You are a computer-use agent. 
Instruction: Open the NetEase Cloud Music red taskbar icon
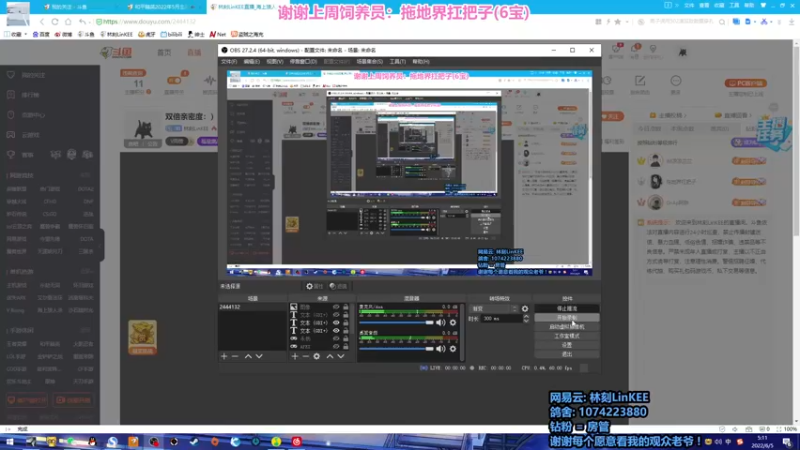296,442
